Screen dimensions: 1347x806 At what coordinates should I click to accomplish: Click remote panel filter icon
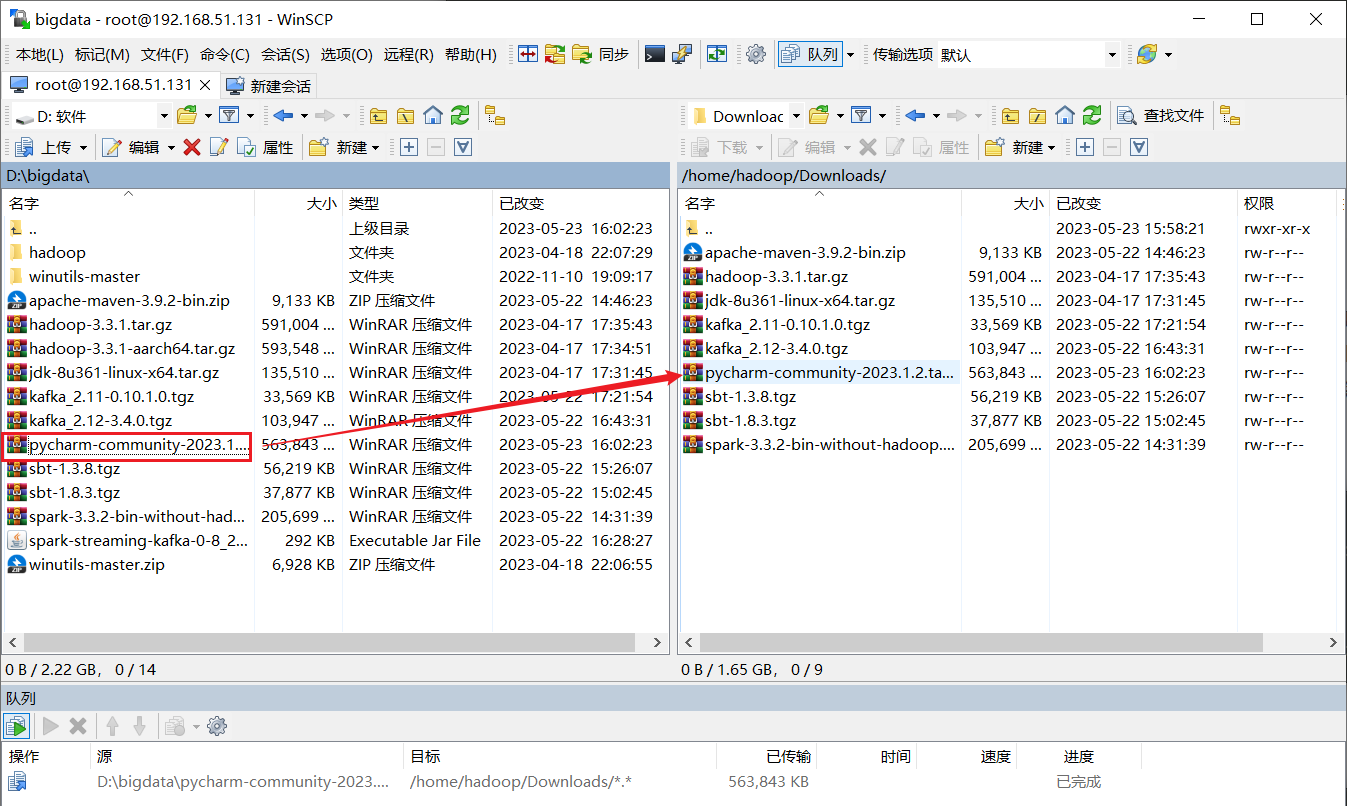point(861,116)
